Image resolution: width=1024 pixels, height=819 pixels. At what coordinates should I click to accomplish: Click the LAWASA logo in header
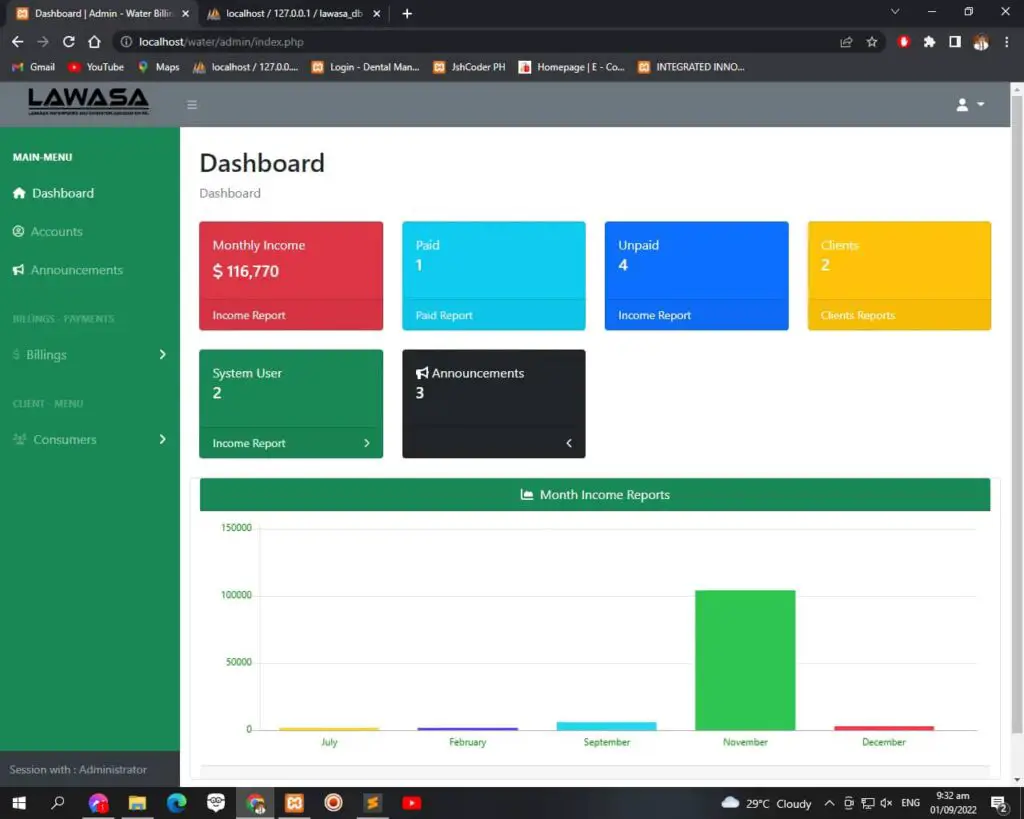point(88,101)
